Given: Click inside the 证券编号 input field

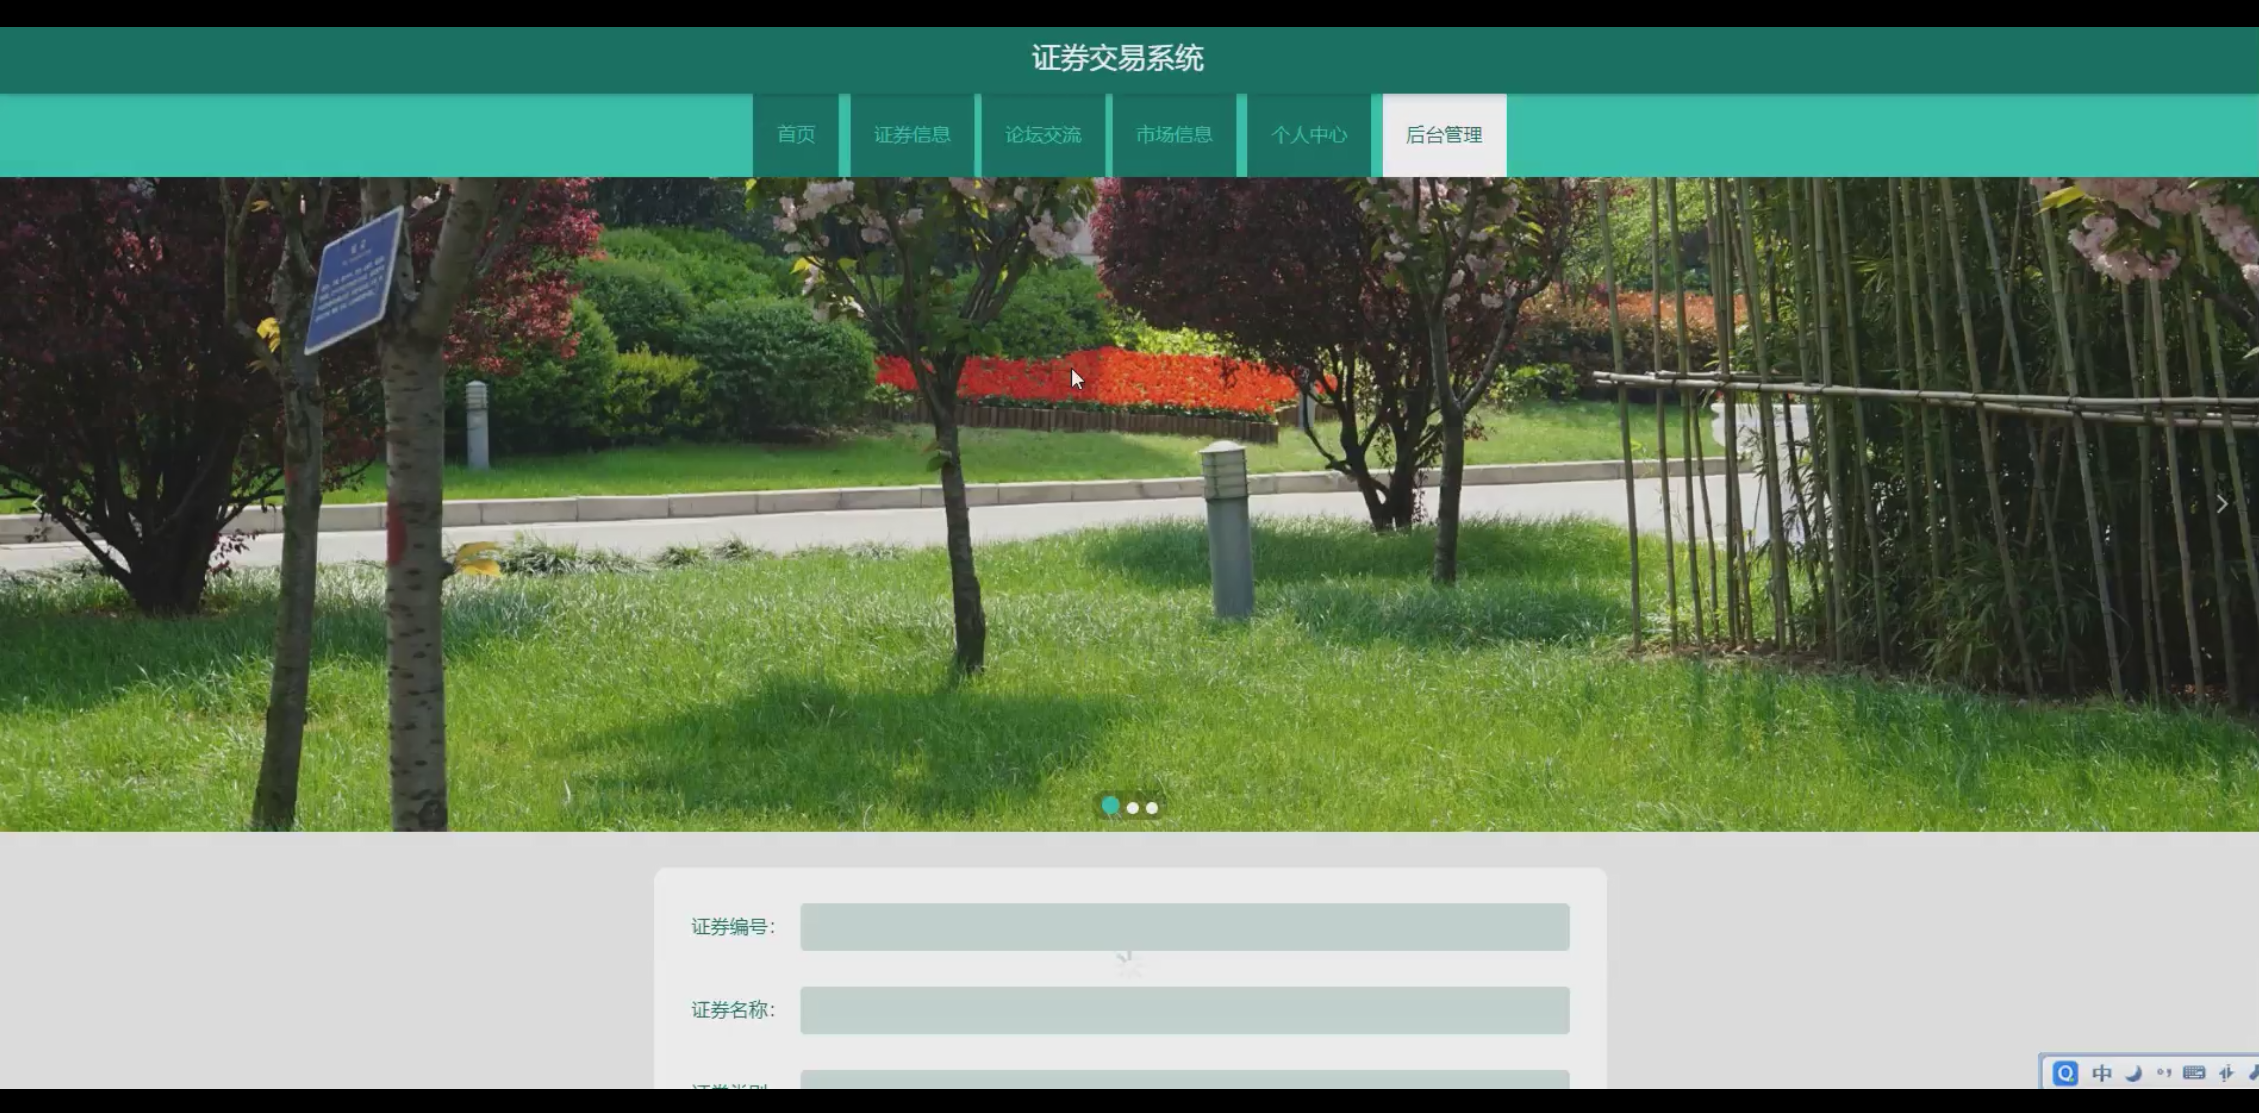Looking at the screenshot, I should point(1185,926).
